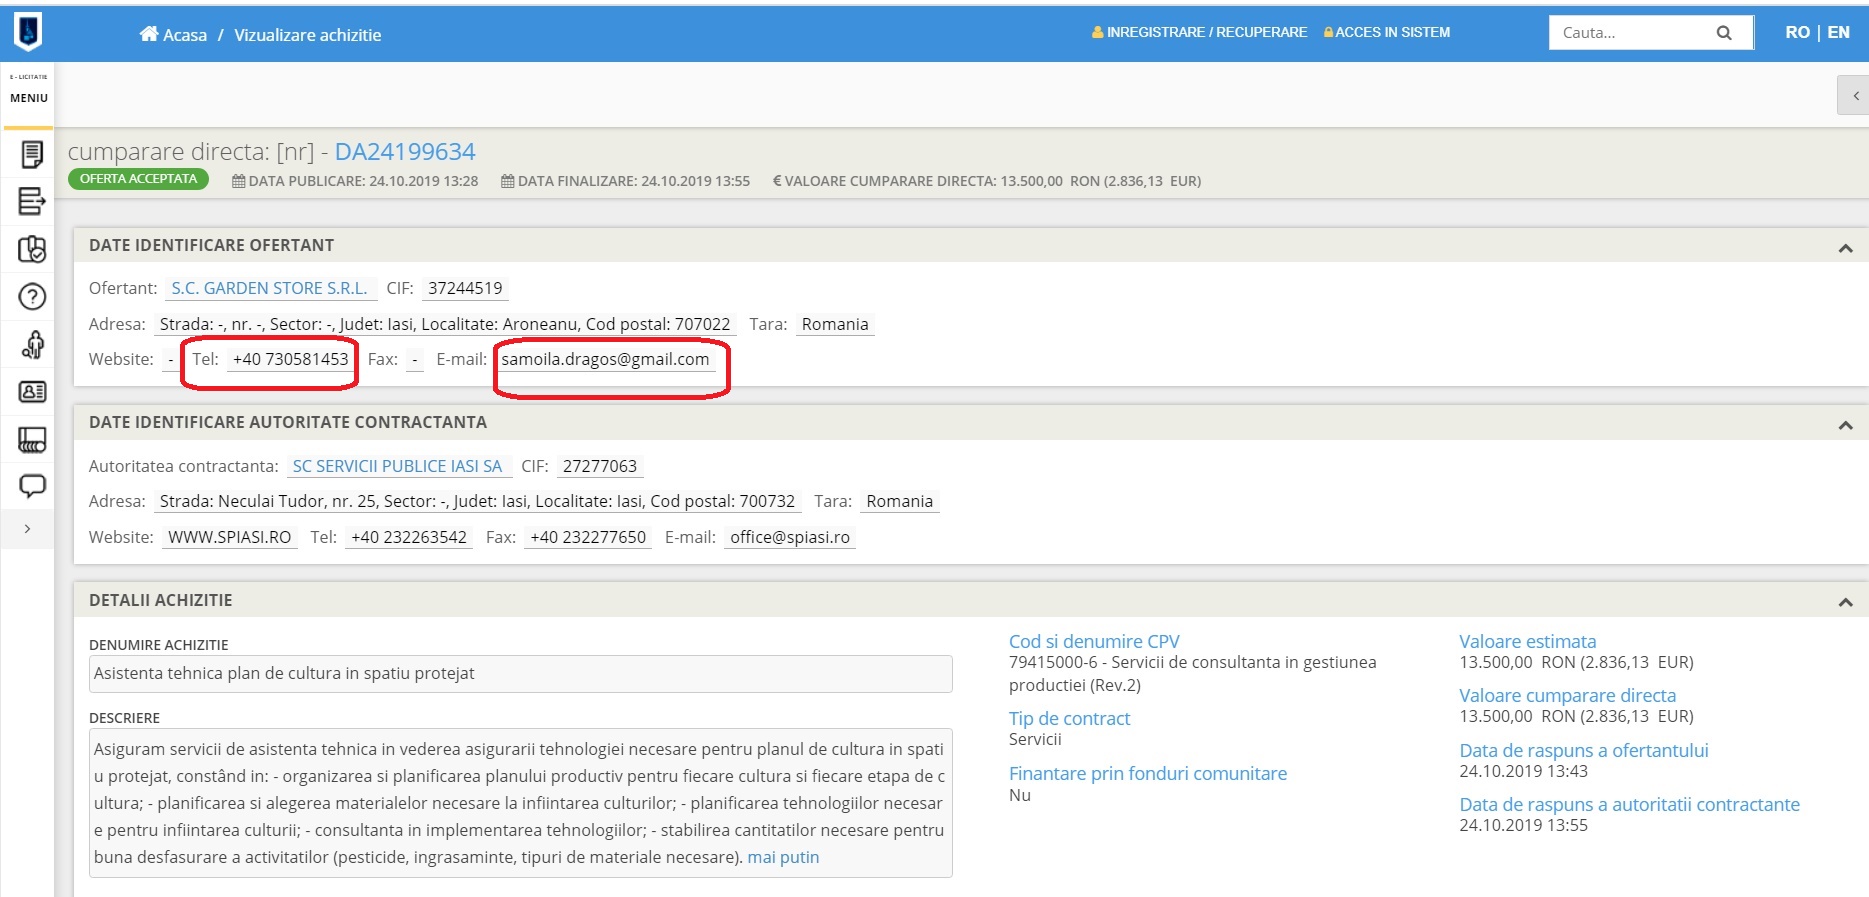Click the ofertant CIF value 37244519

(465, 288)
